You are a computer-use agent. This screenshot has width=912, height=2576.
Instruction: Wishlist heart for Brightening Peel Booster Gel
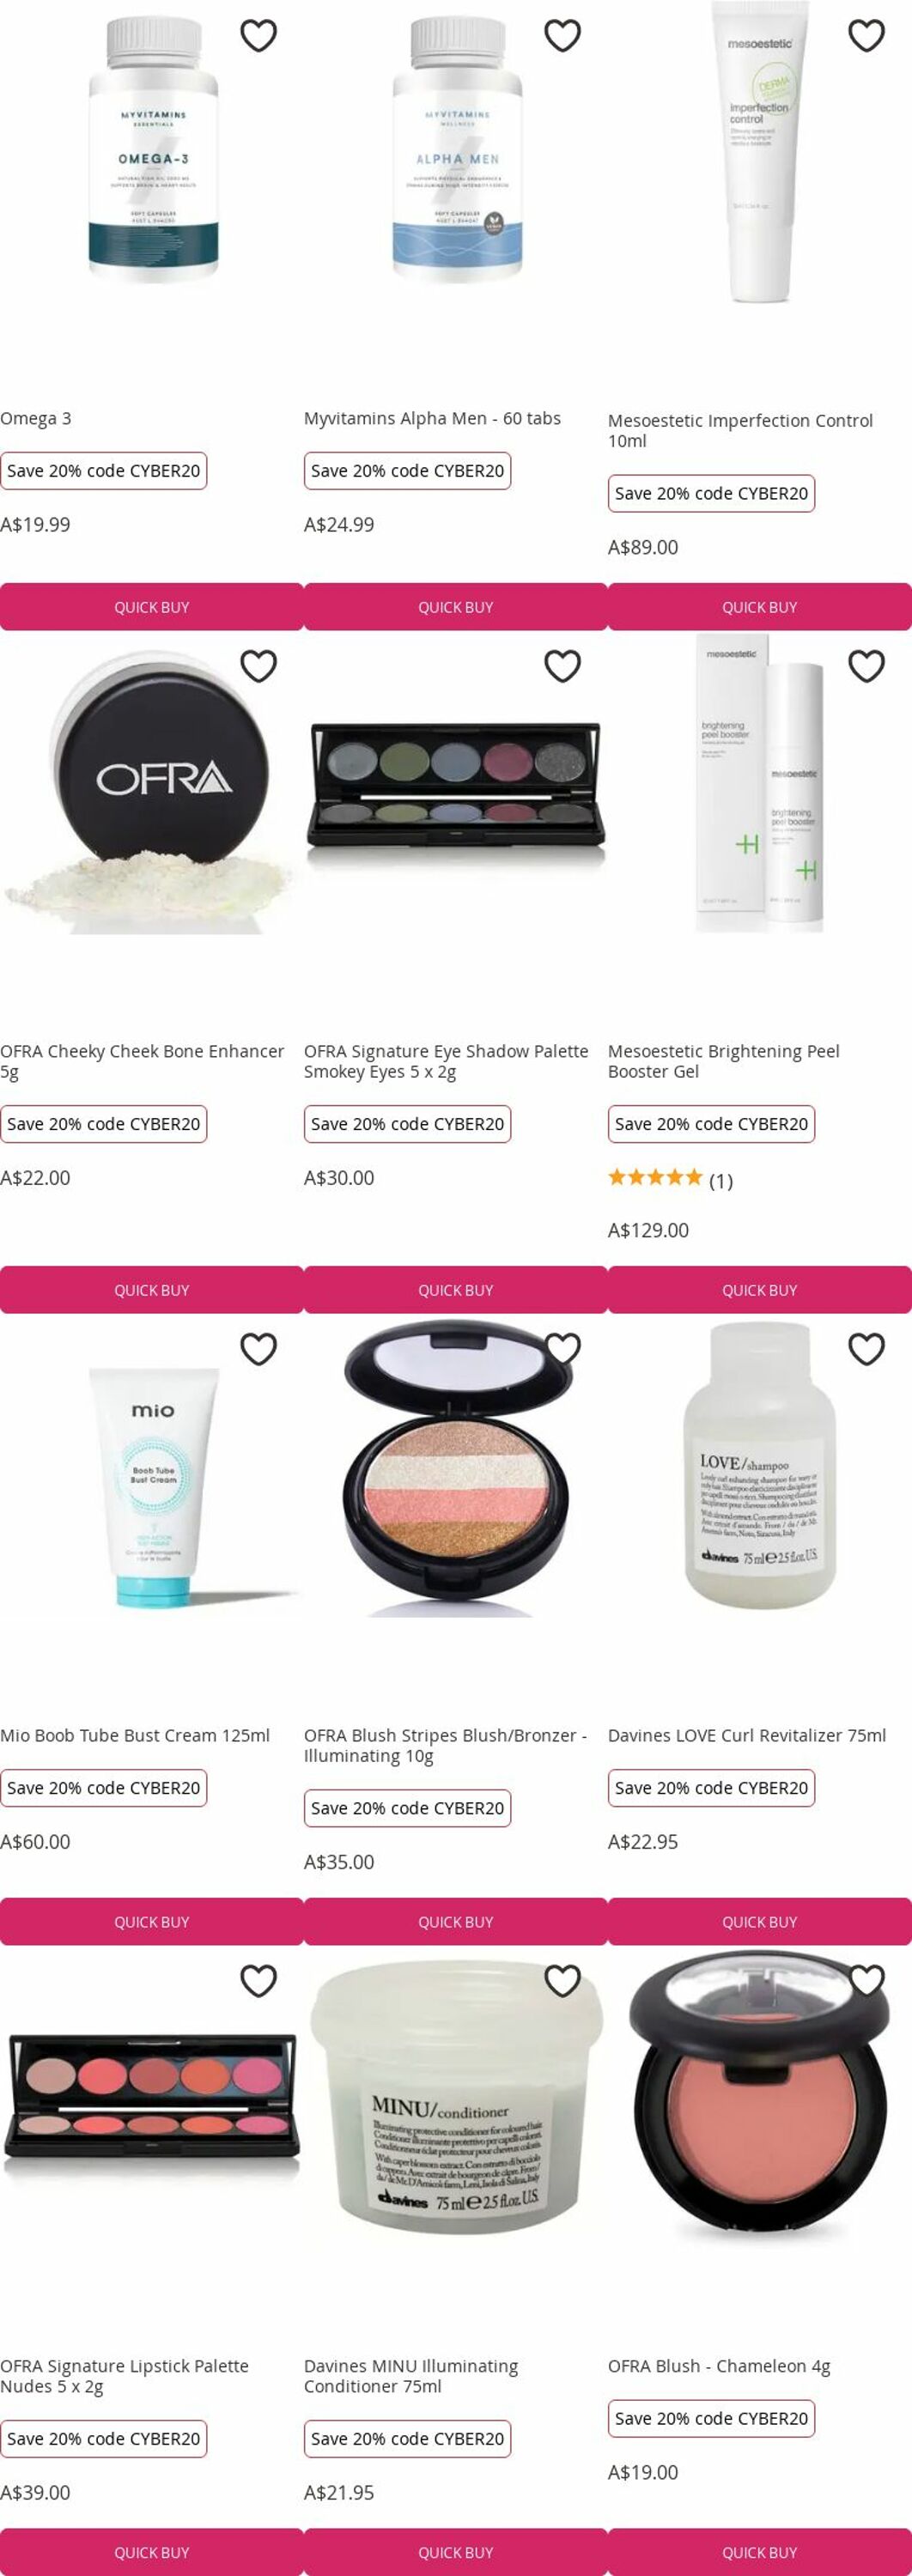(866, 666)
